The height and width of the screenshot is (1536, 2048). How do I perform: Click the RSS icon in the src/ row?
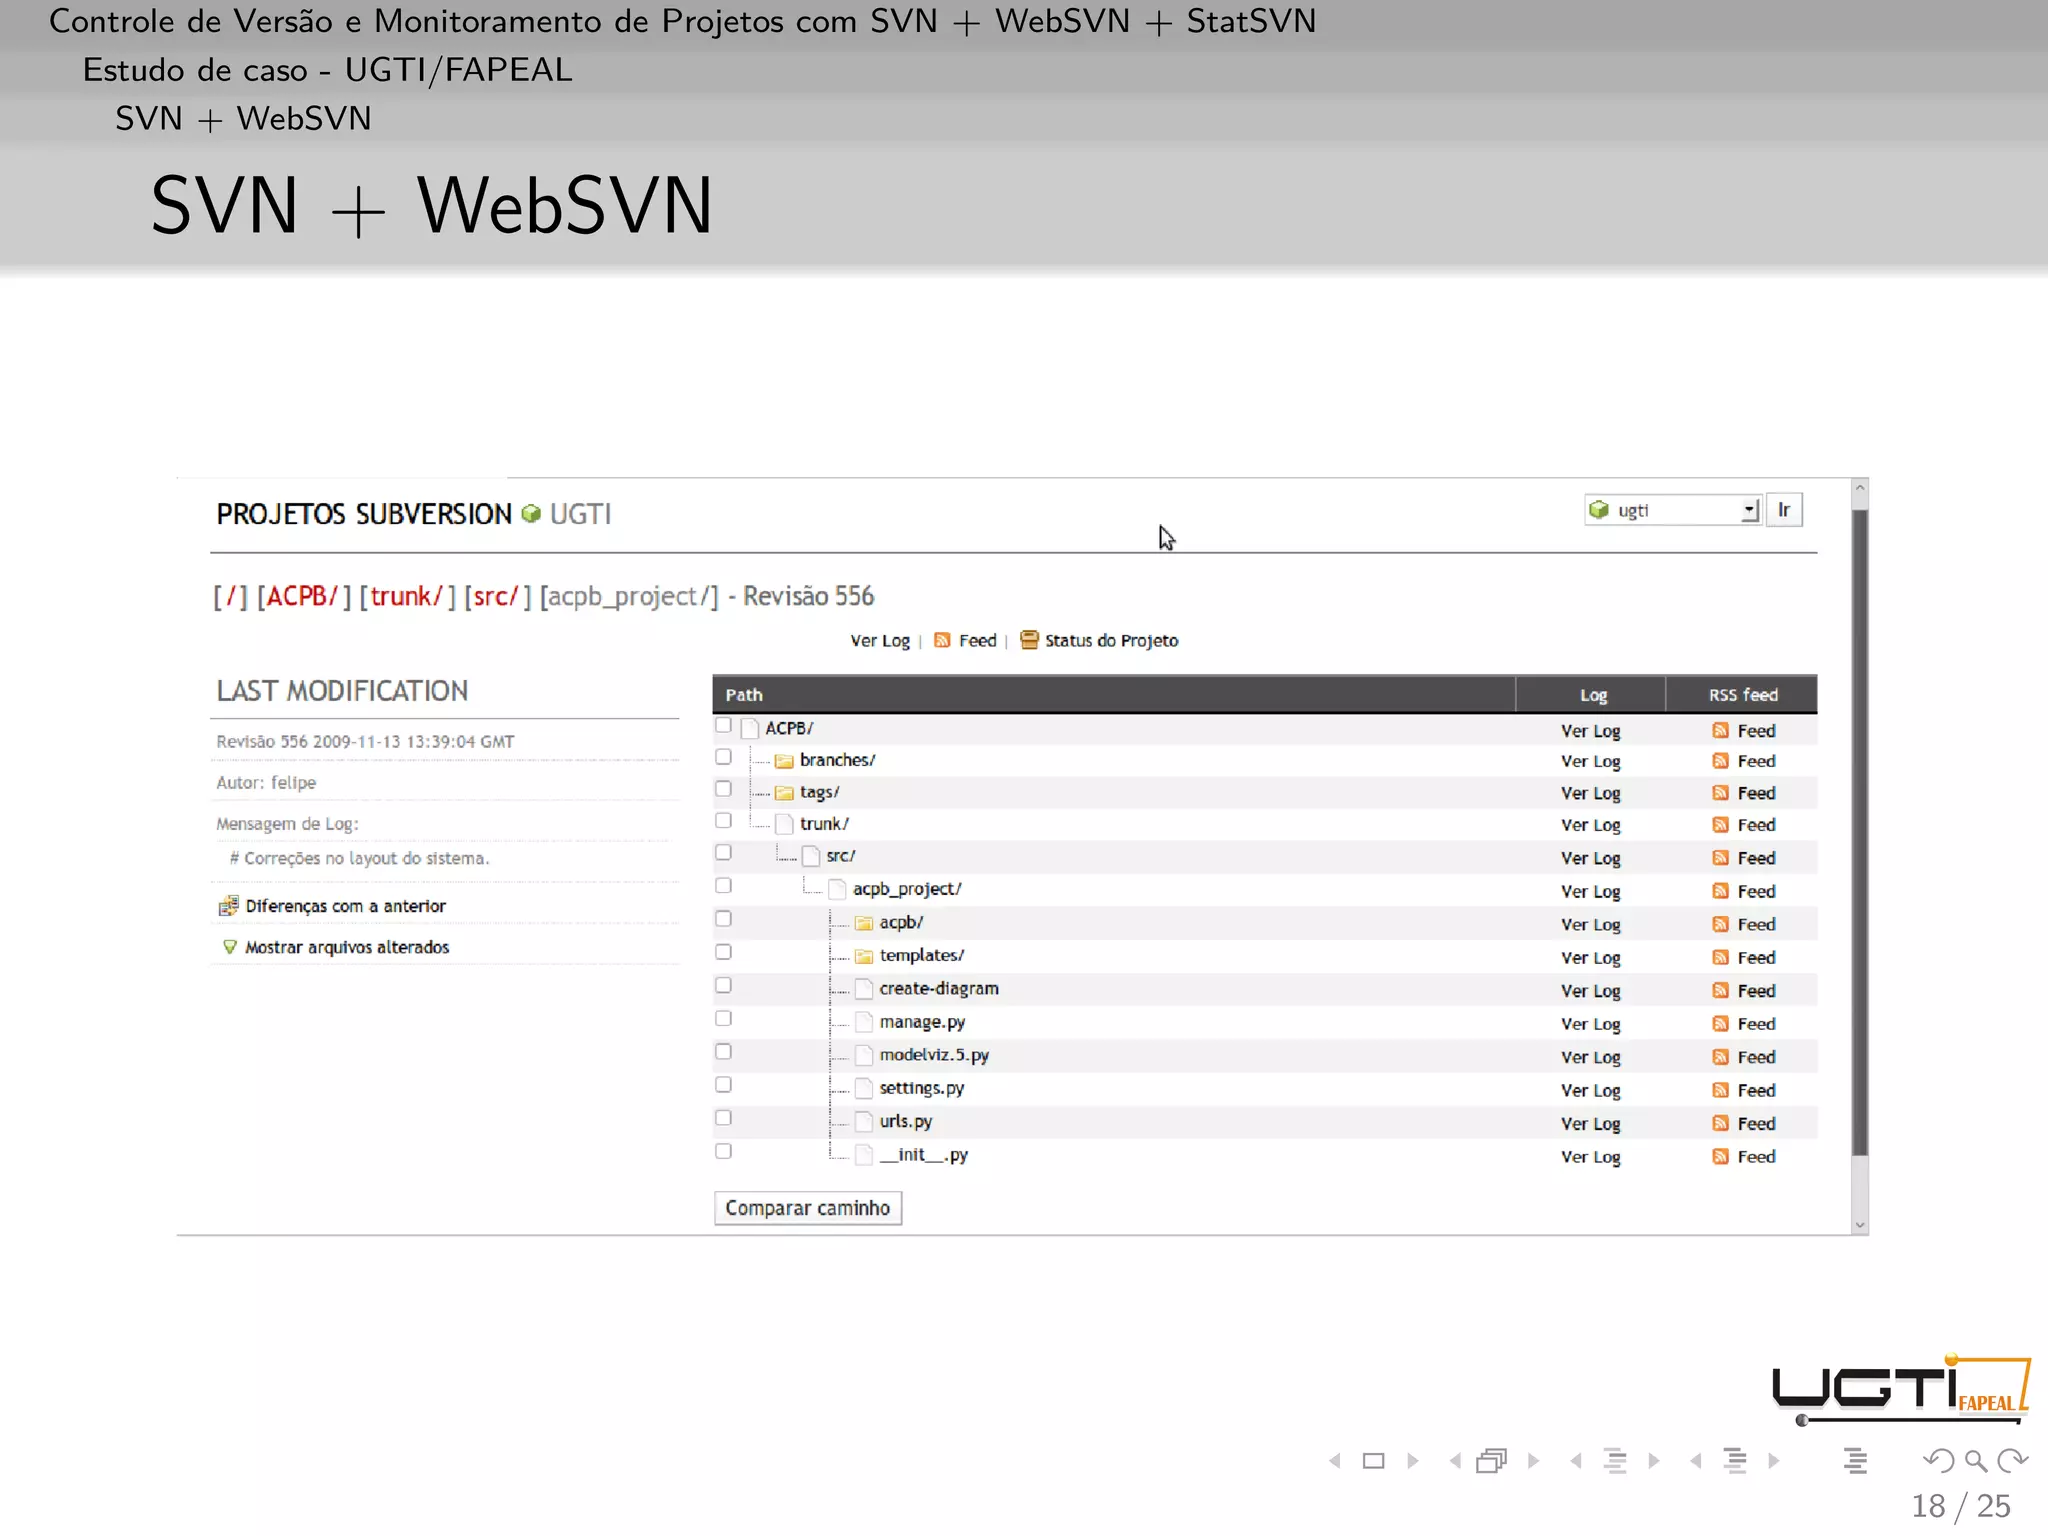pos(1720,858)
